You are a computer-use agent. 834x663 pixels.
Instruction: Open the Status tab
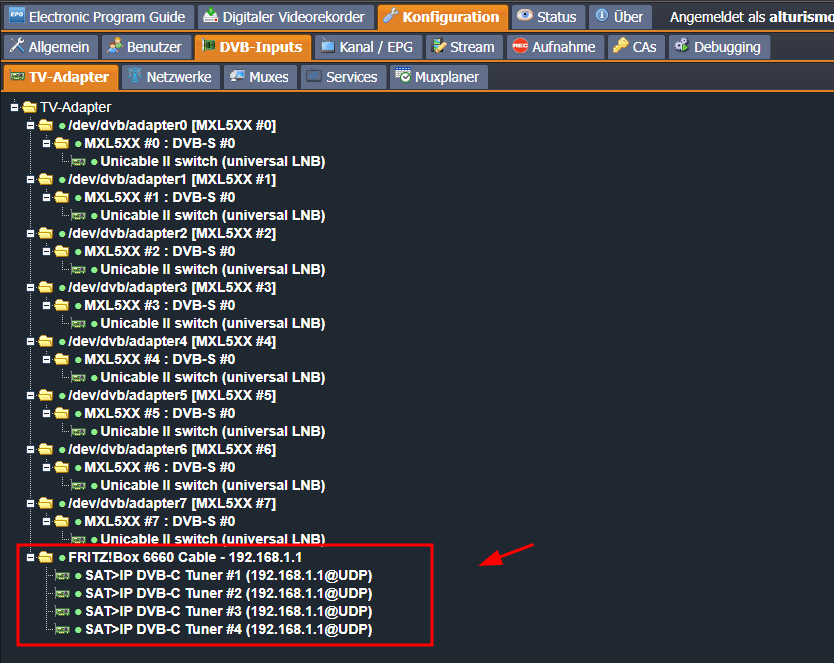548,17
